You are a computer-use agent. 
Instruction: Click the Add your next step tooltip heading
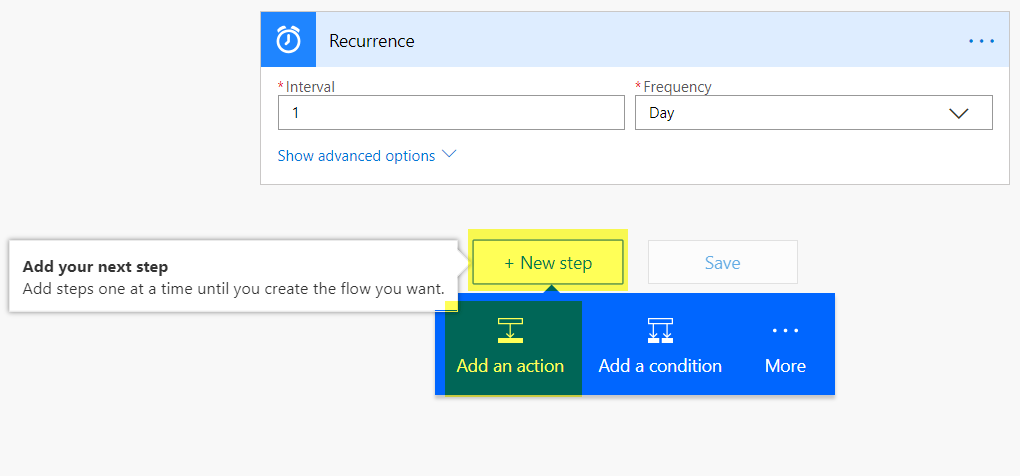(95, 267)
